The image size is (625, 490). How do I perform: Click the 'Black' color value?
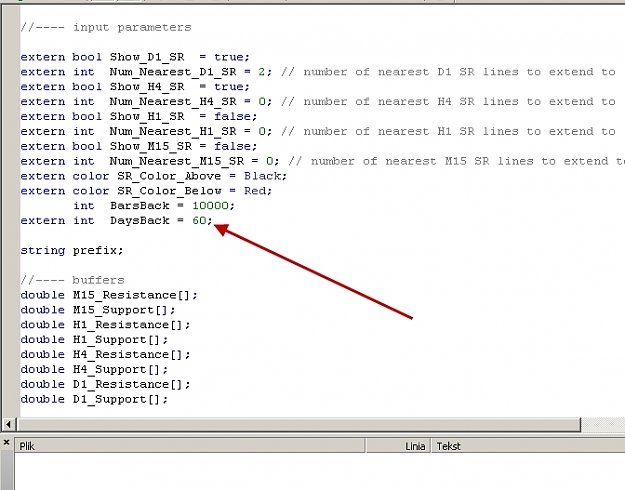(262, 176)
